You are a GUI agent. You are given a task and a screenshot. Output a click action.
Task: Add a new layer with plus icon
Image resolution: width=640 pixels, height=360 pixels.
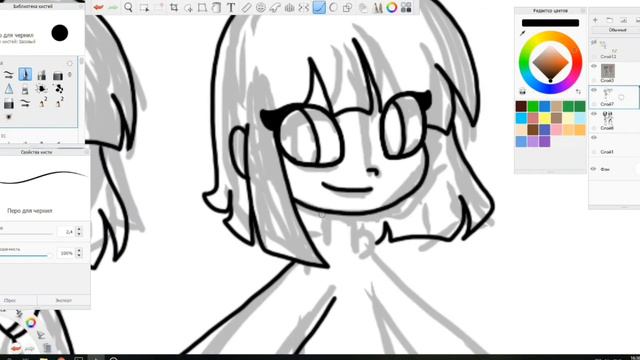(x=595, y=20)
